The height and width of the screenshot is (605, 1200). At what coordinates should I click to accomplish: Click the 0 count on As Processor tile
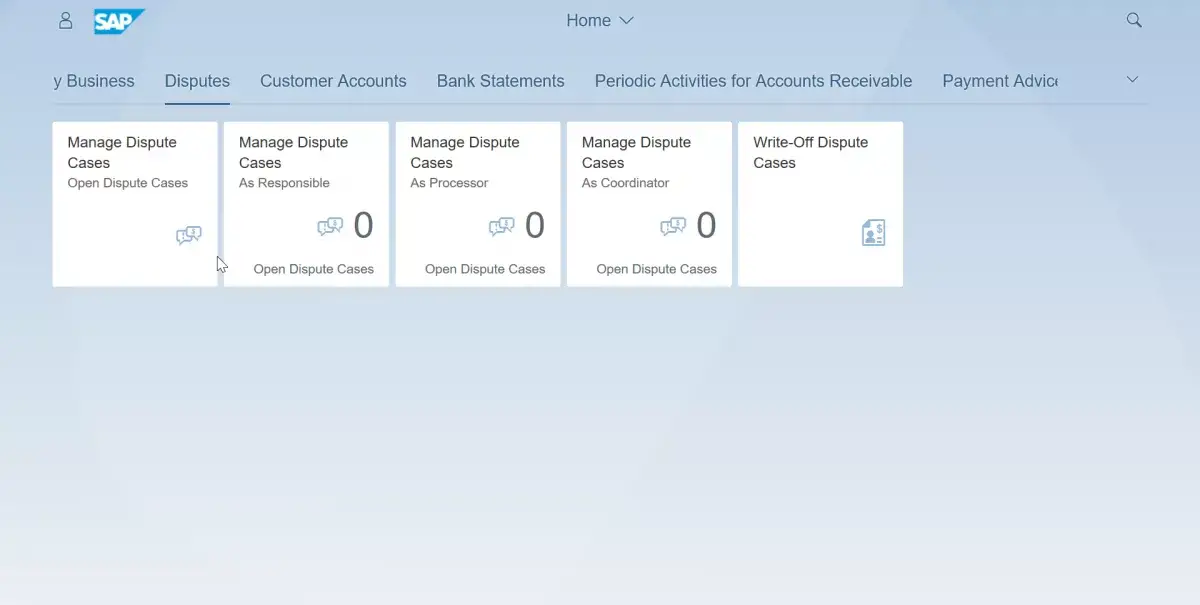pos(535,226)
